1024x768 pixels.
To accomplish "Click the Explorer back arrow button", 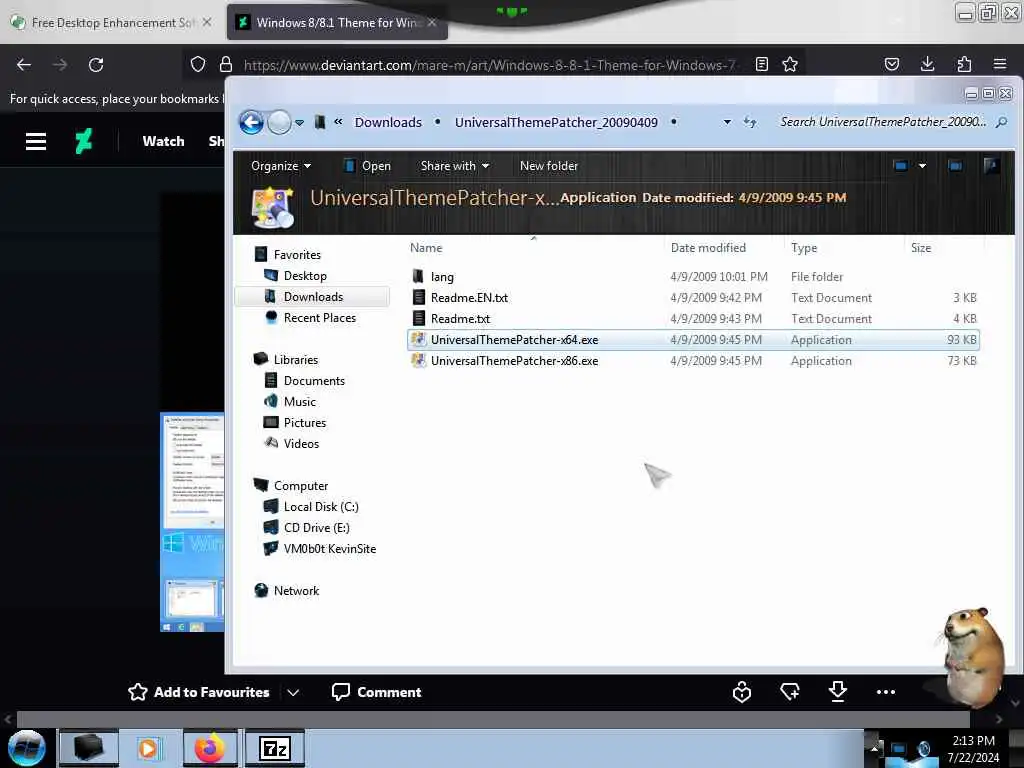I will [251, 122].
